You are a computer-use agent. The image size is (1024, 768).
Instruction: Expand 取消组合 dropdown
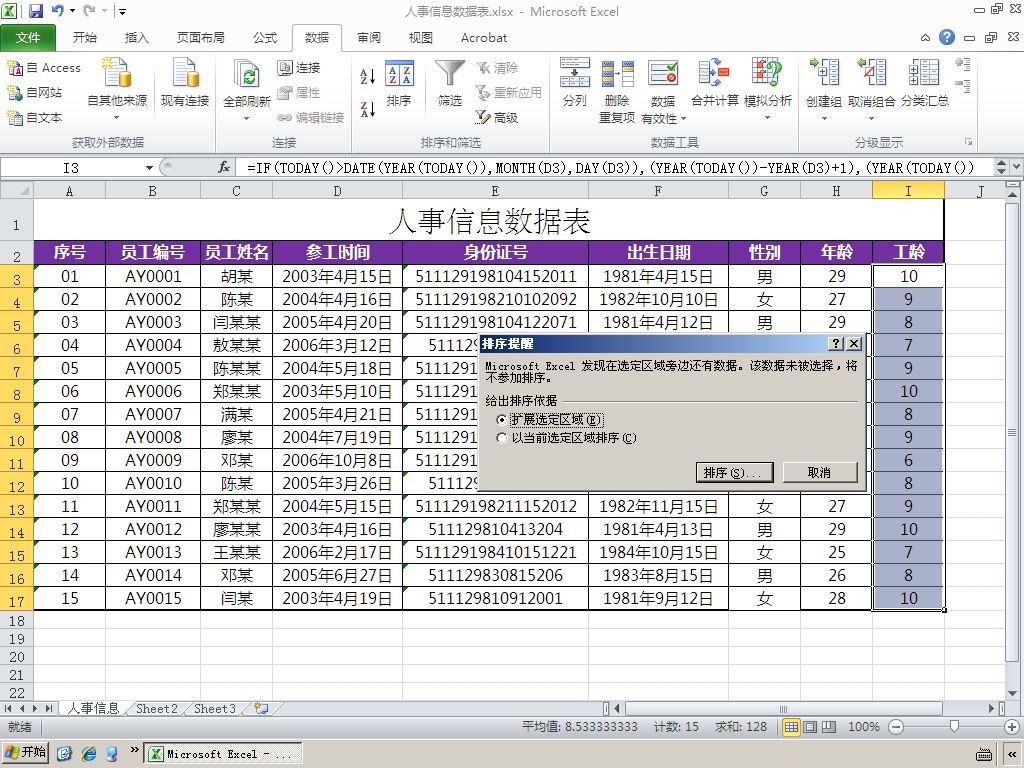point(871,118)
